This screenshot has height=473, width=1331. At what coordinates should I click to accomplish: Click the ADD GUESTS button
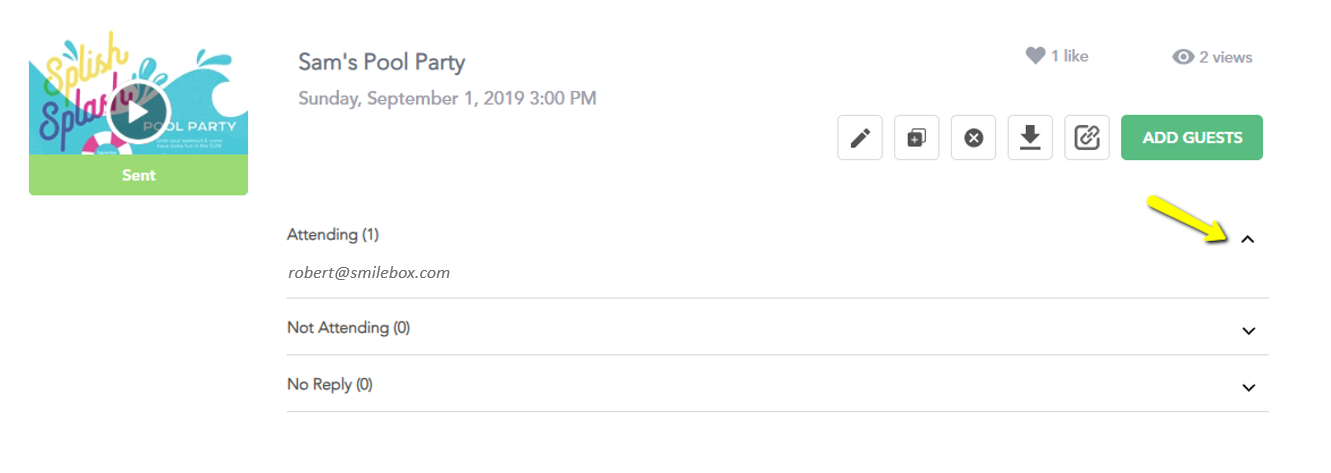click(1192, 138)
